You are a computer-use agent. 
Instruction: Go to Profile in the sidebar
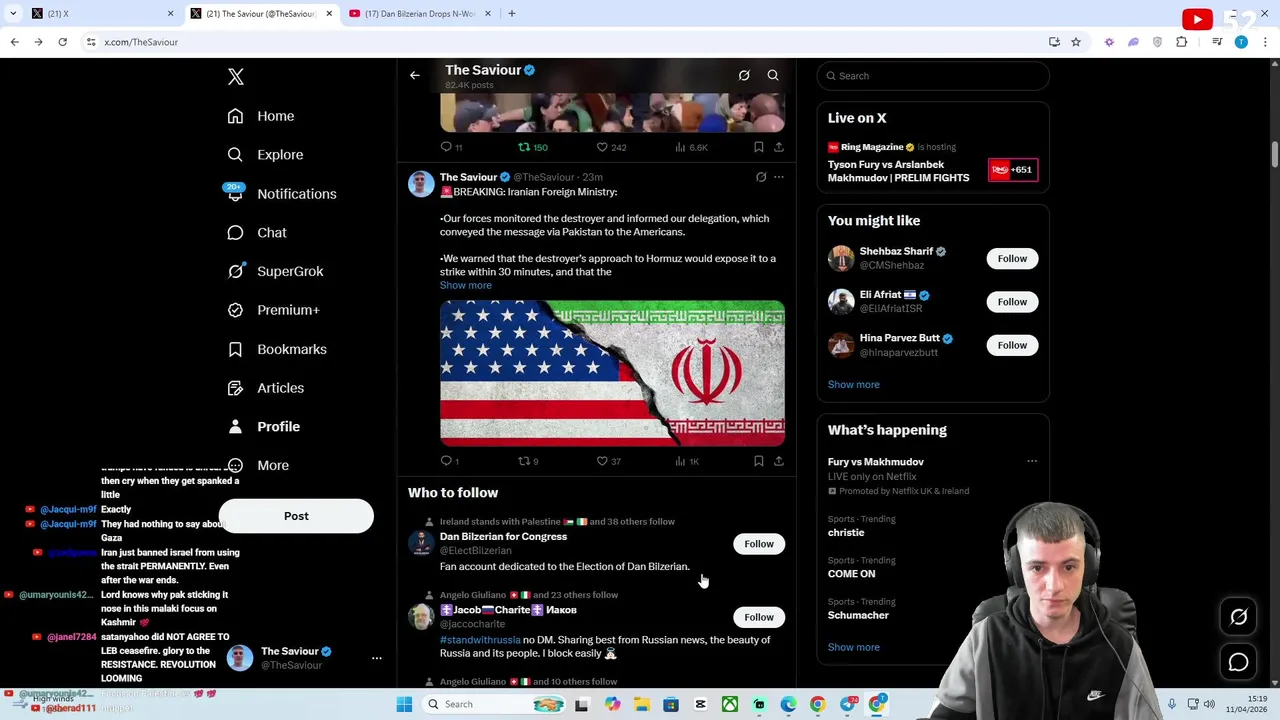pyautogui.click(x=263, y=427)
